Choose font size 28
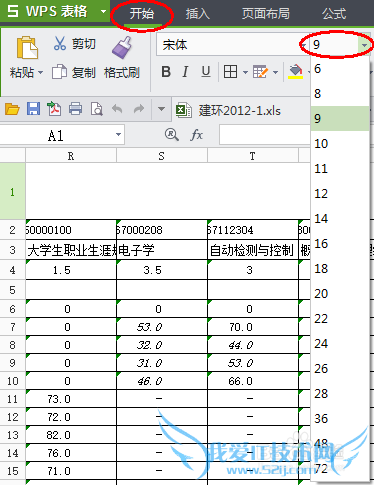The height and width of the screenshot is (485, 374). point(340,394)
